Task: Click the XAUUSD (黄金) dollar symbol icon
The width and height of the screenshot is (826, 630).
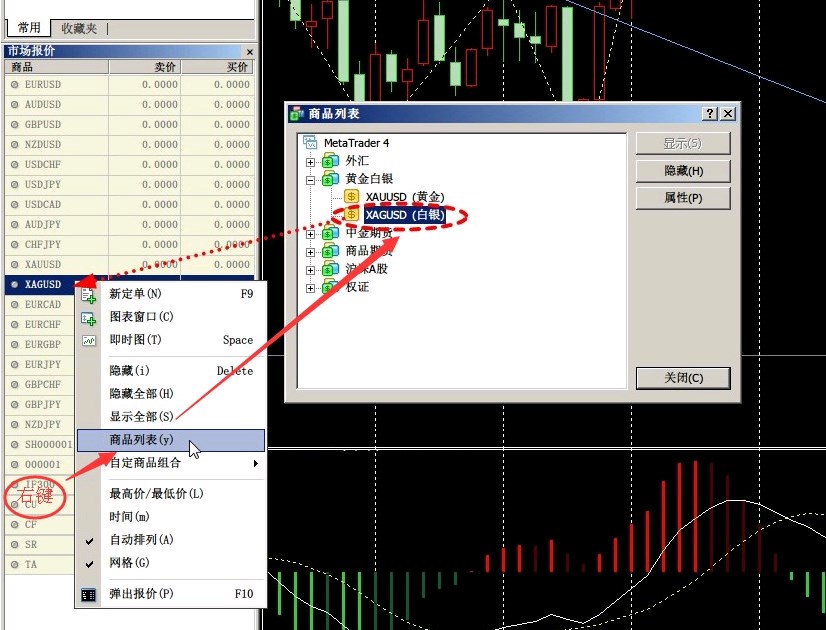Action: (x=351, y=197)
